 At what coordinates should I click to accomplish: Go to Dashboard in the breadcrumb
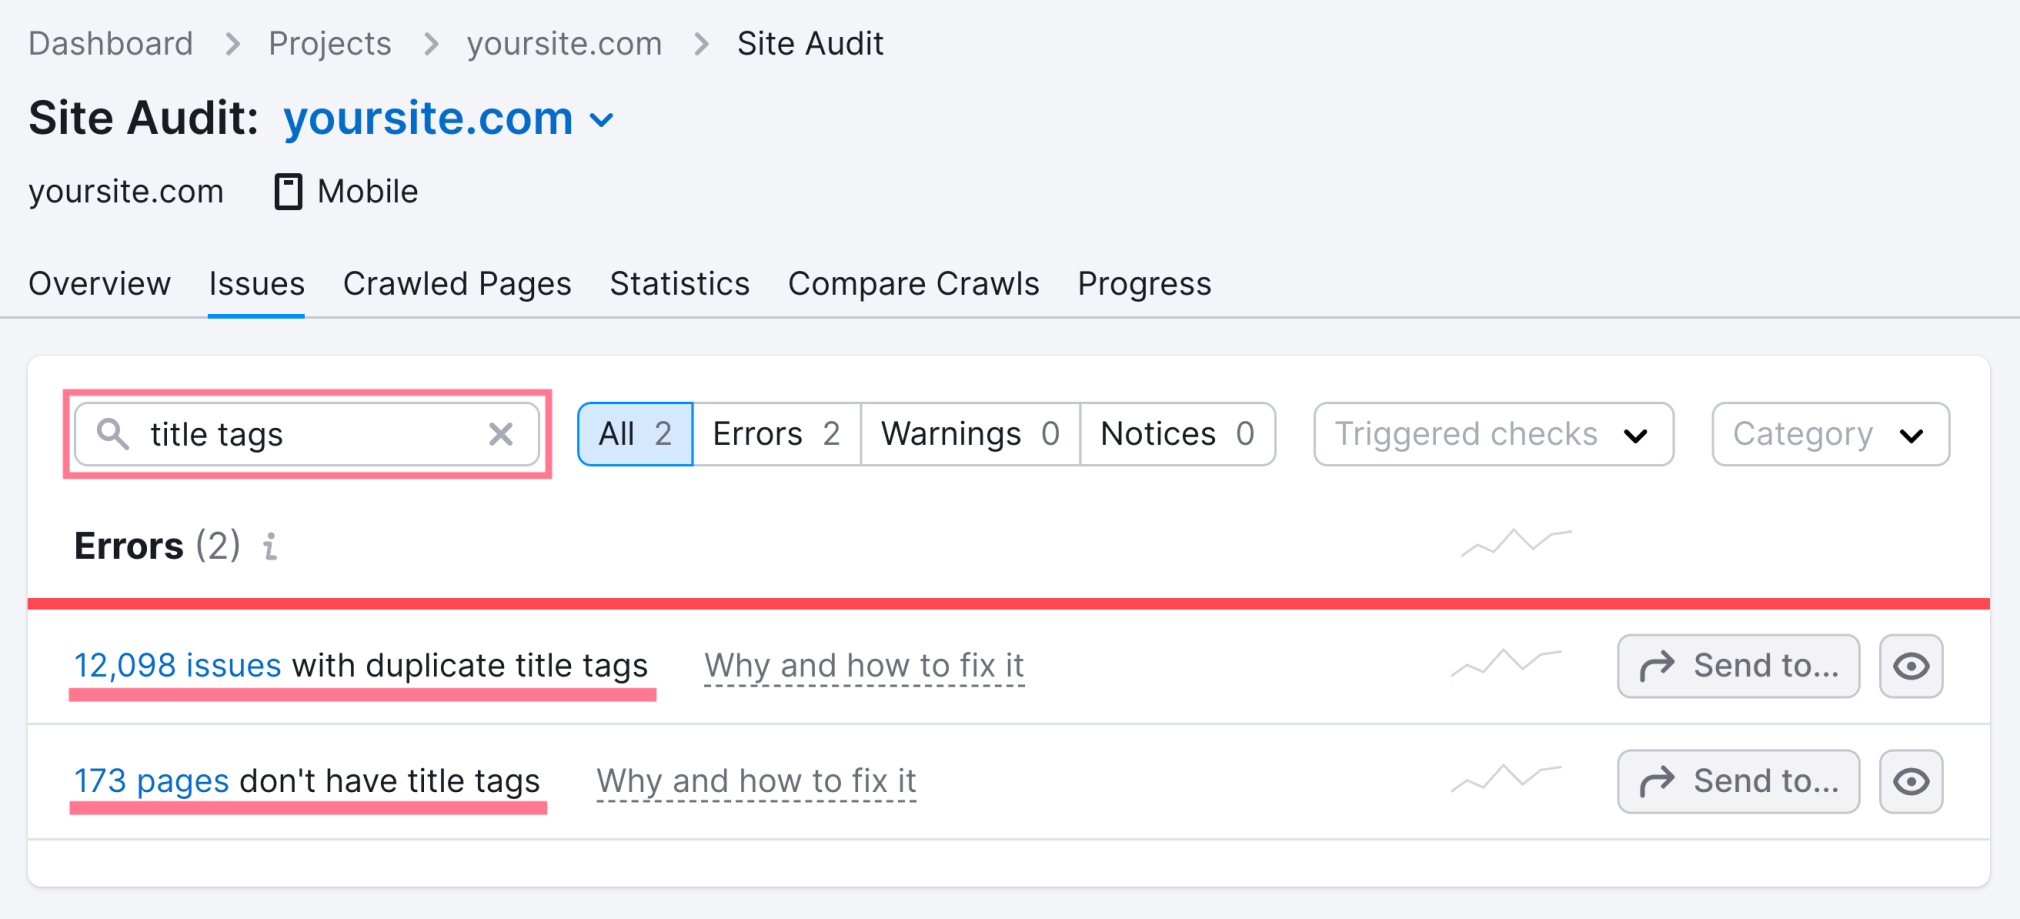110,43
